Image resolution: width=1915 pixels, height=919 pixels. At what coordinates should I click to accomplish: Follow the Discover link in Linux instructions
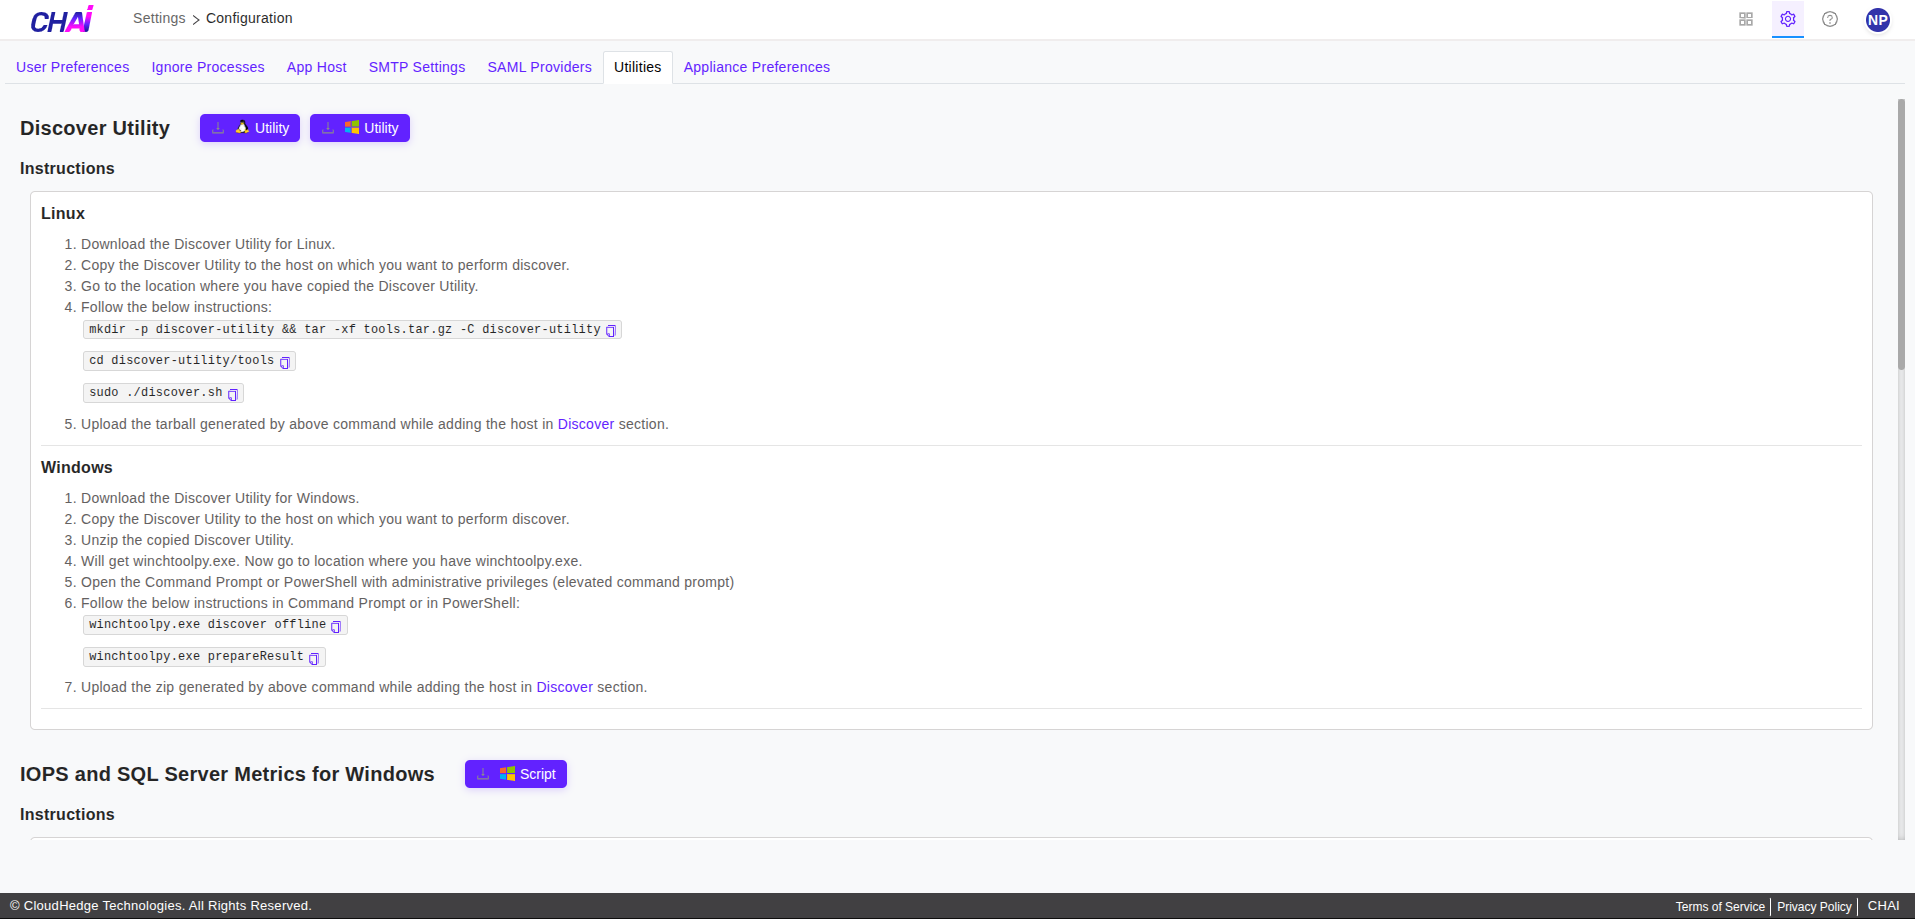(585, 424)
